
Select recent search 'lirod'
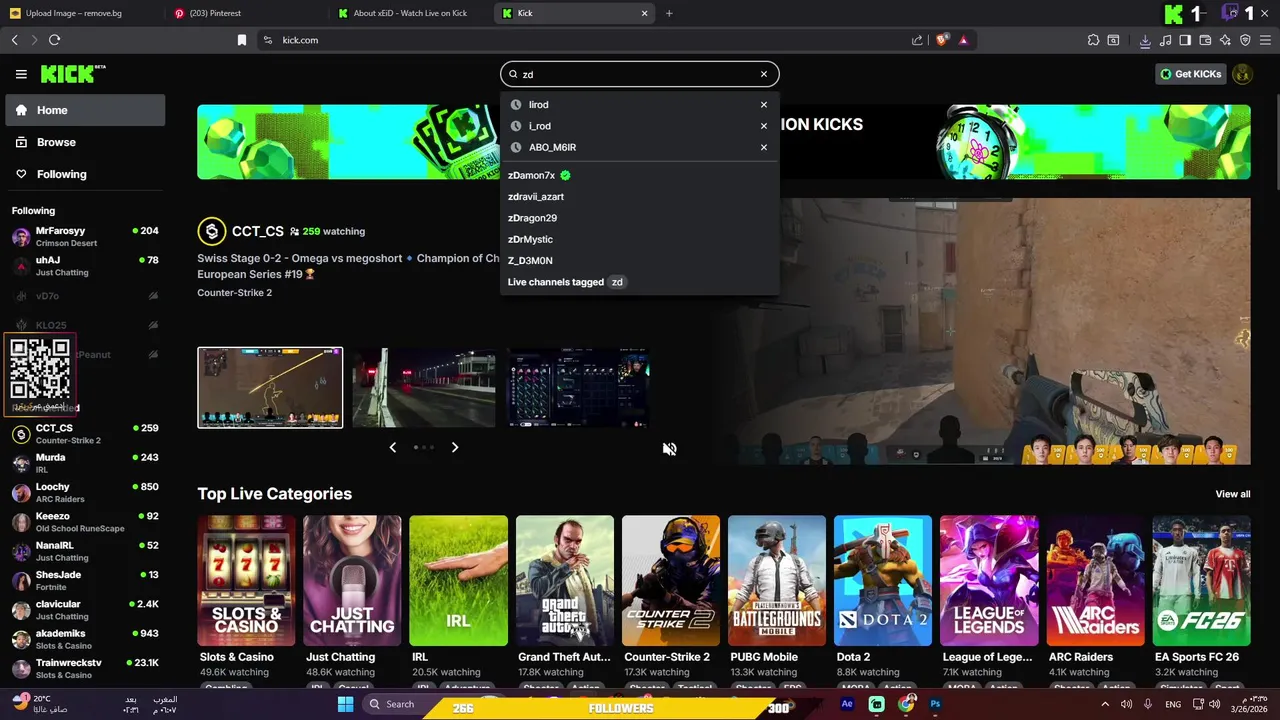[538, 105]
